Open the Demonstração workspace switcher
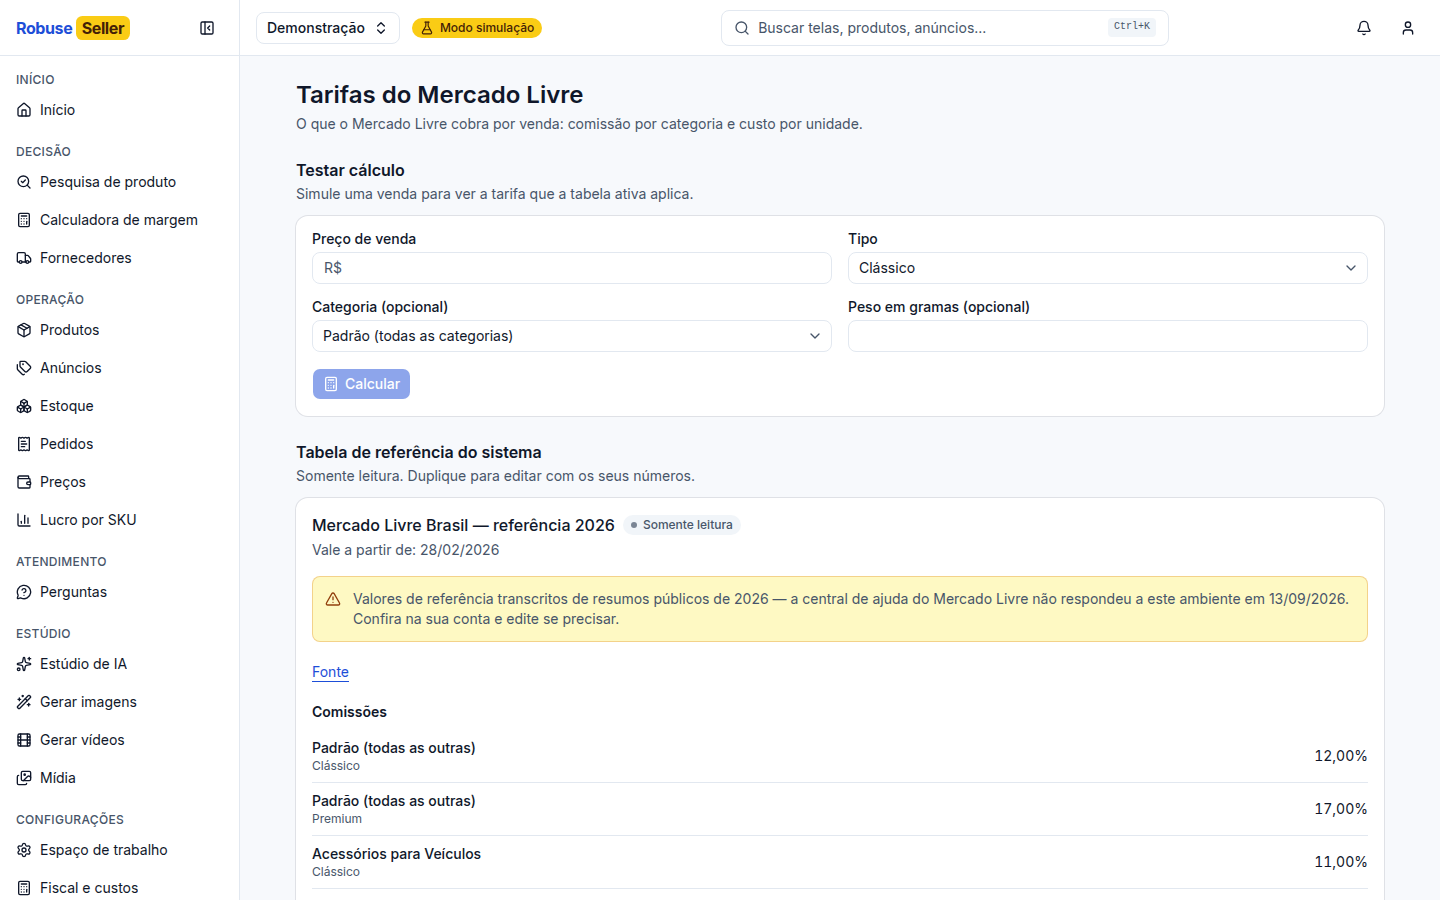1440x900 pixels. click(x=328, y=28)
